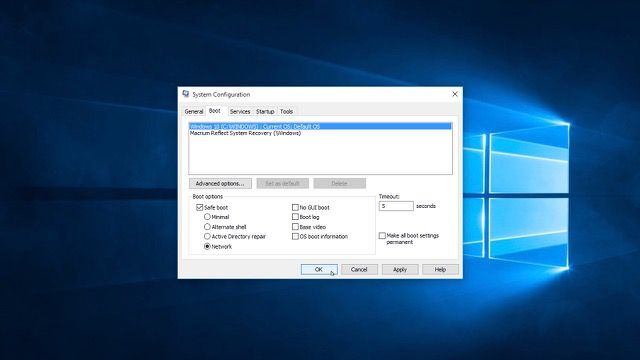Select the Minimal radio option
The width and height of the screenshot is (640, 360).
(207, 217)
